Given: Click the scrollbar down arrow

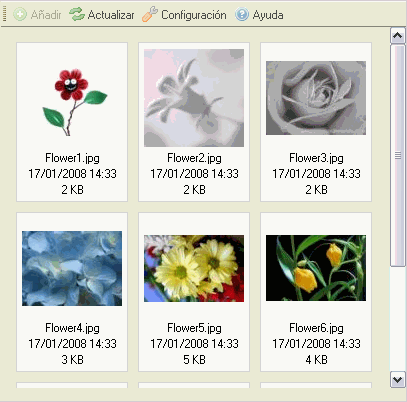Looking at the screenshot, I should (x=397, y=380).
